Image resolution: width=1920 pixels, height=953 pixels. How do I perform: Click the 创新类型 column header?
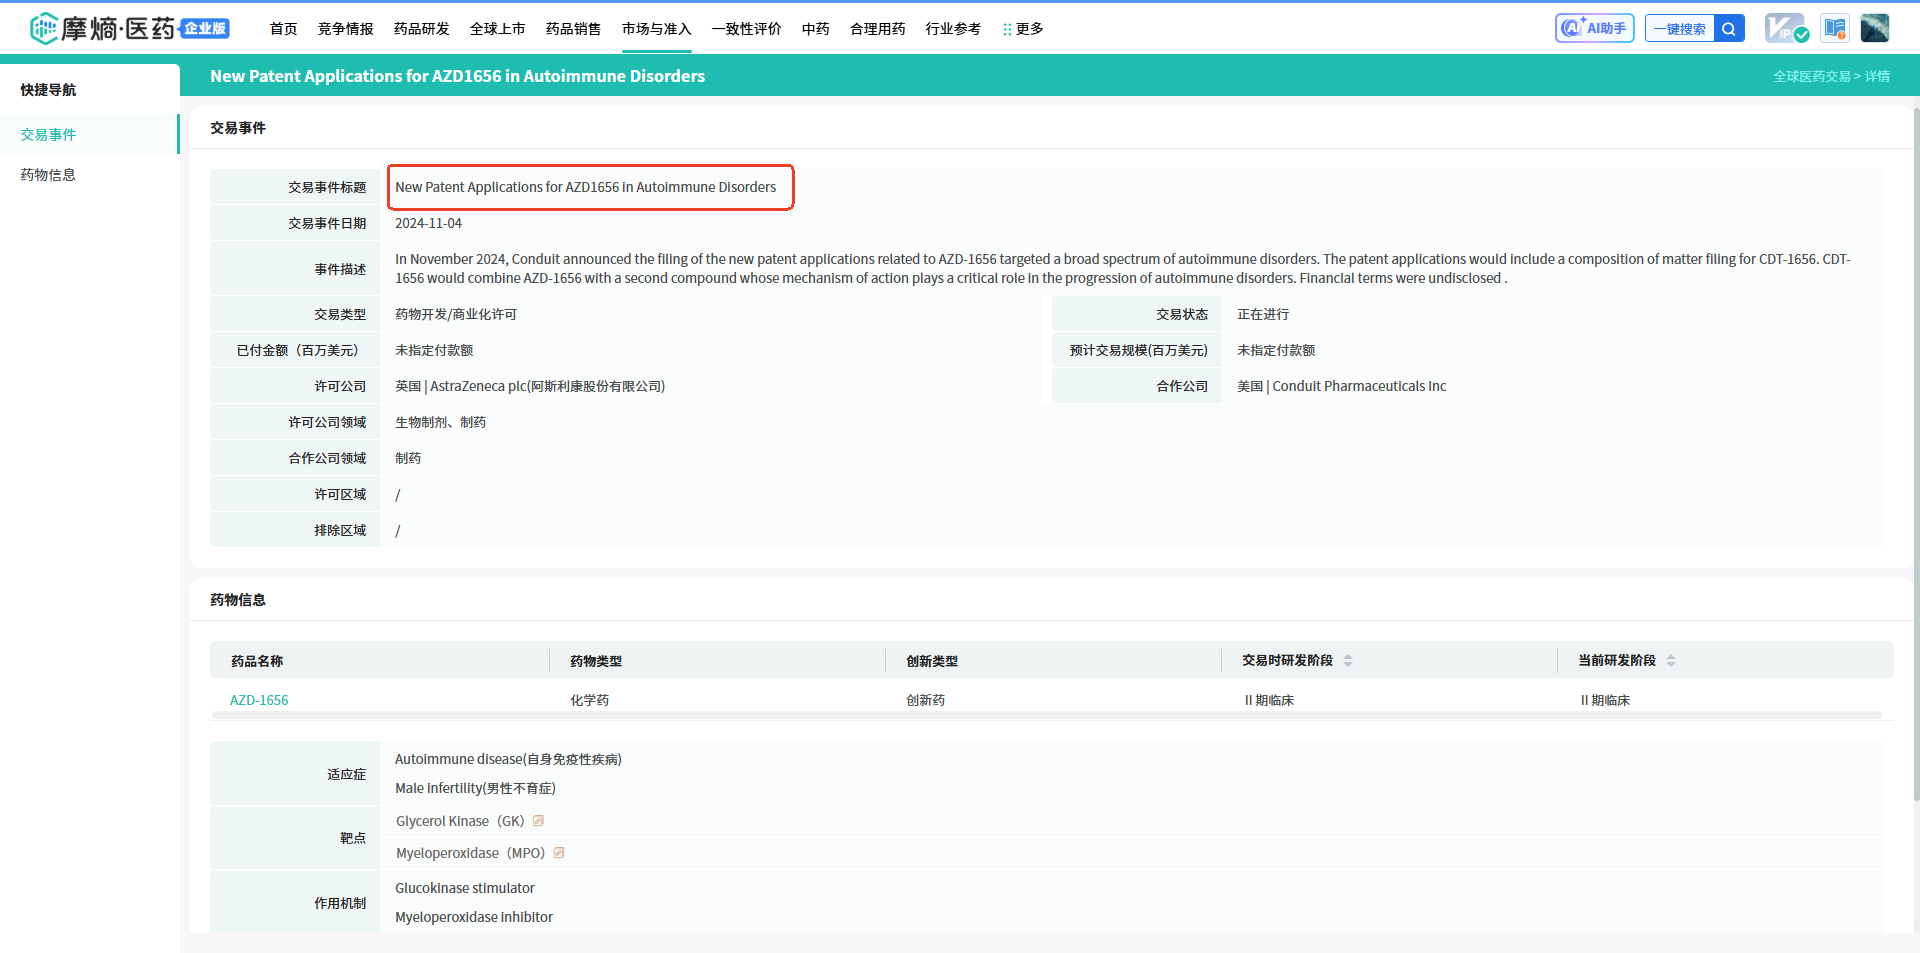(932, 661)
